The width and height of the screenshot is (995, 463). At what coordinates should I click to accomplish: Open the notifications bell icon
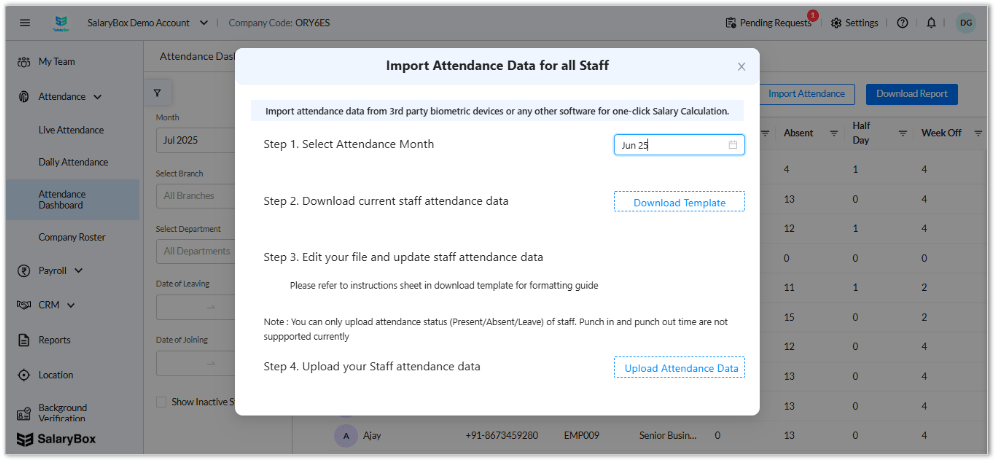coord(931,23)
